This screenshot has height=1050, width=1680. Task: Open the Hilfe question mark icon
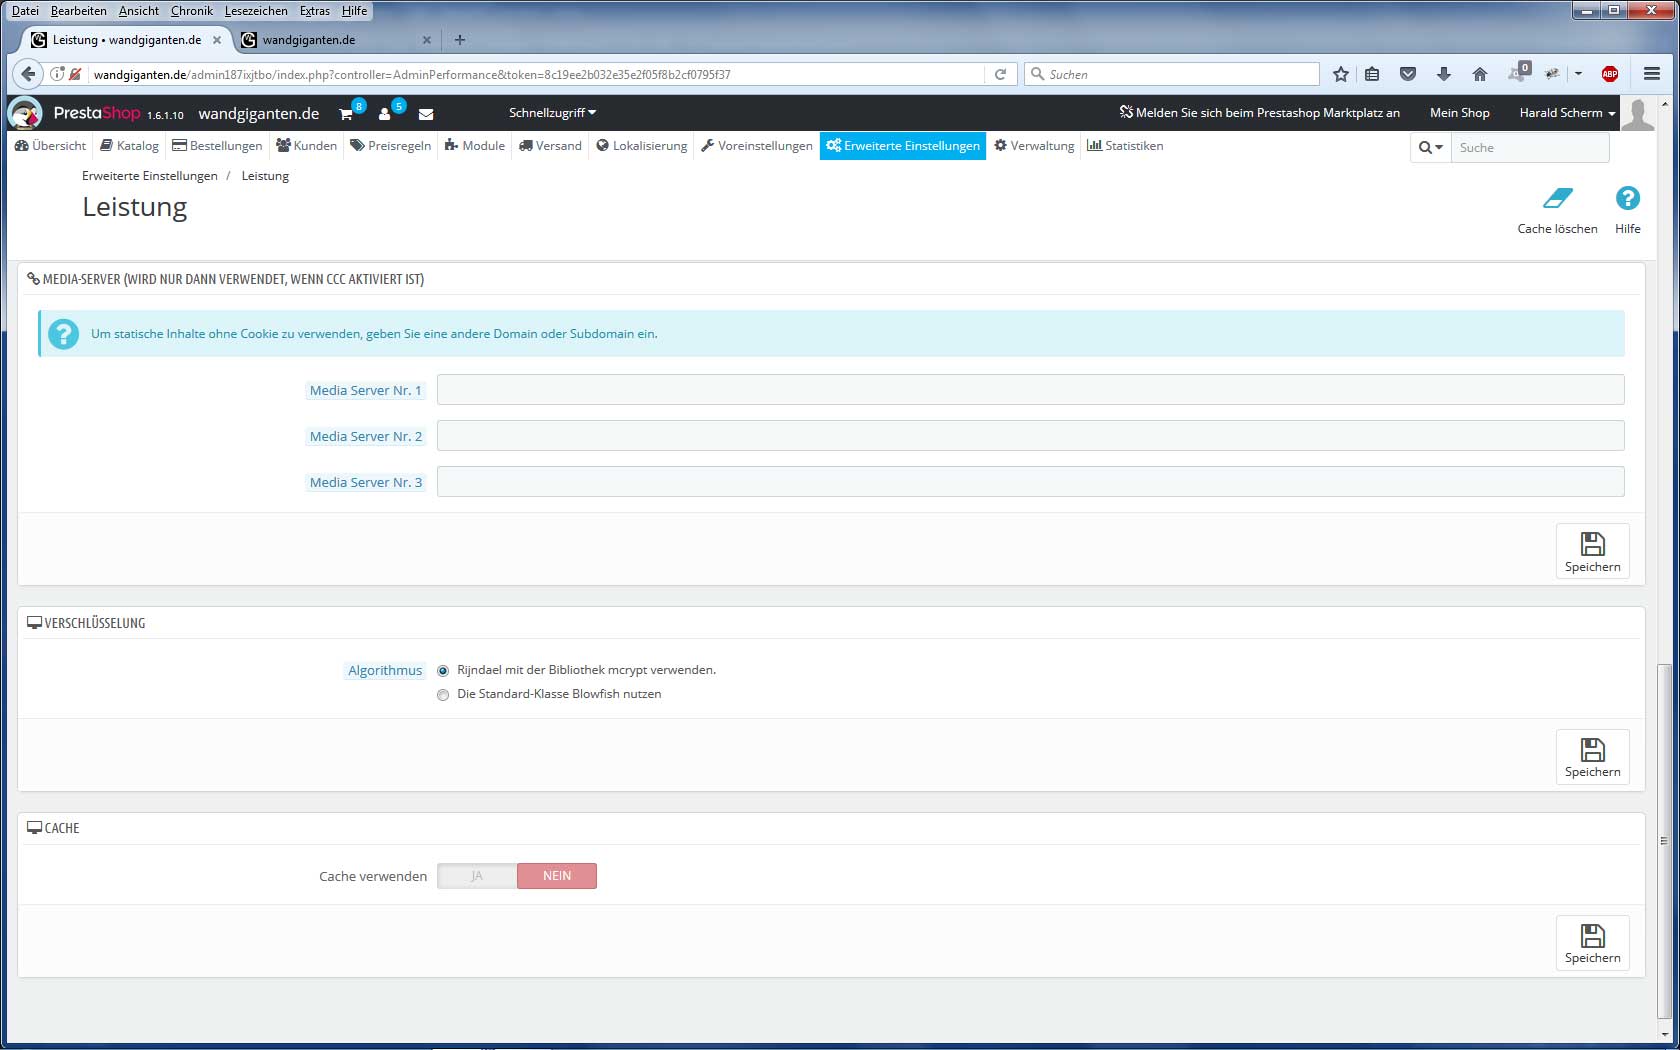(x=1627, y=198)
